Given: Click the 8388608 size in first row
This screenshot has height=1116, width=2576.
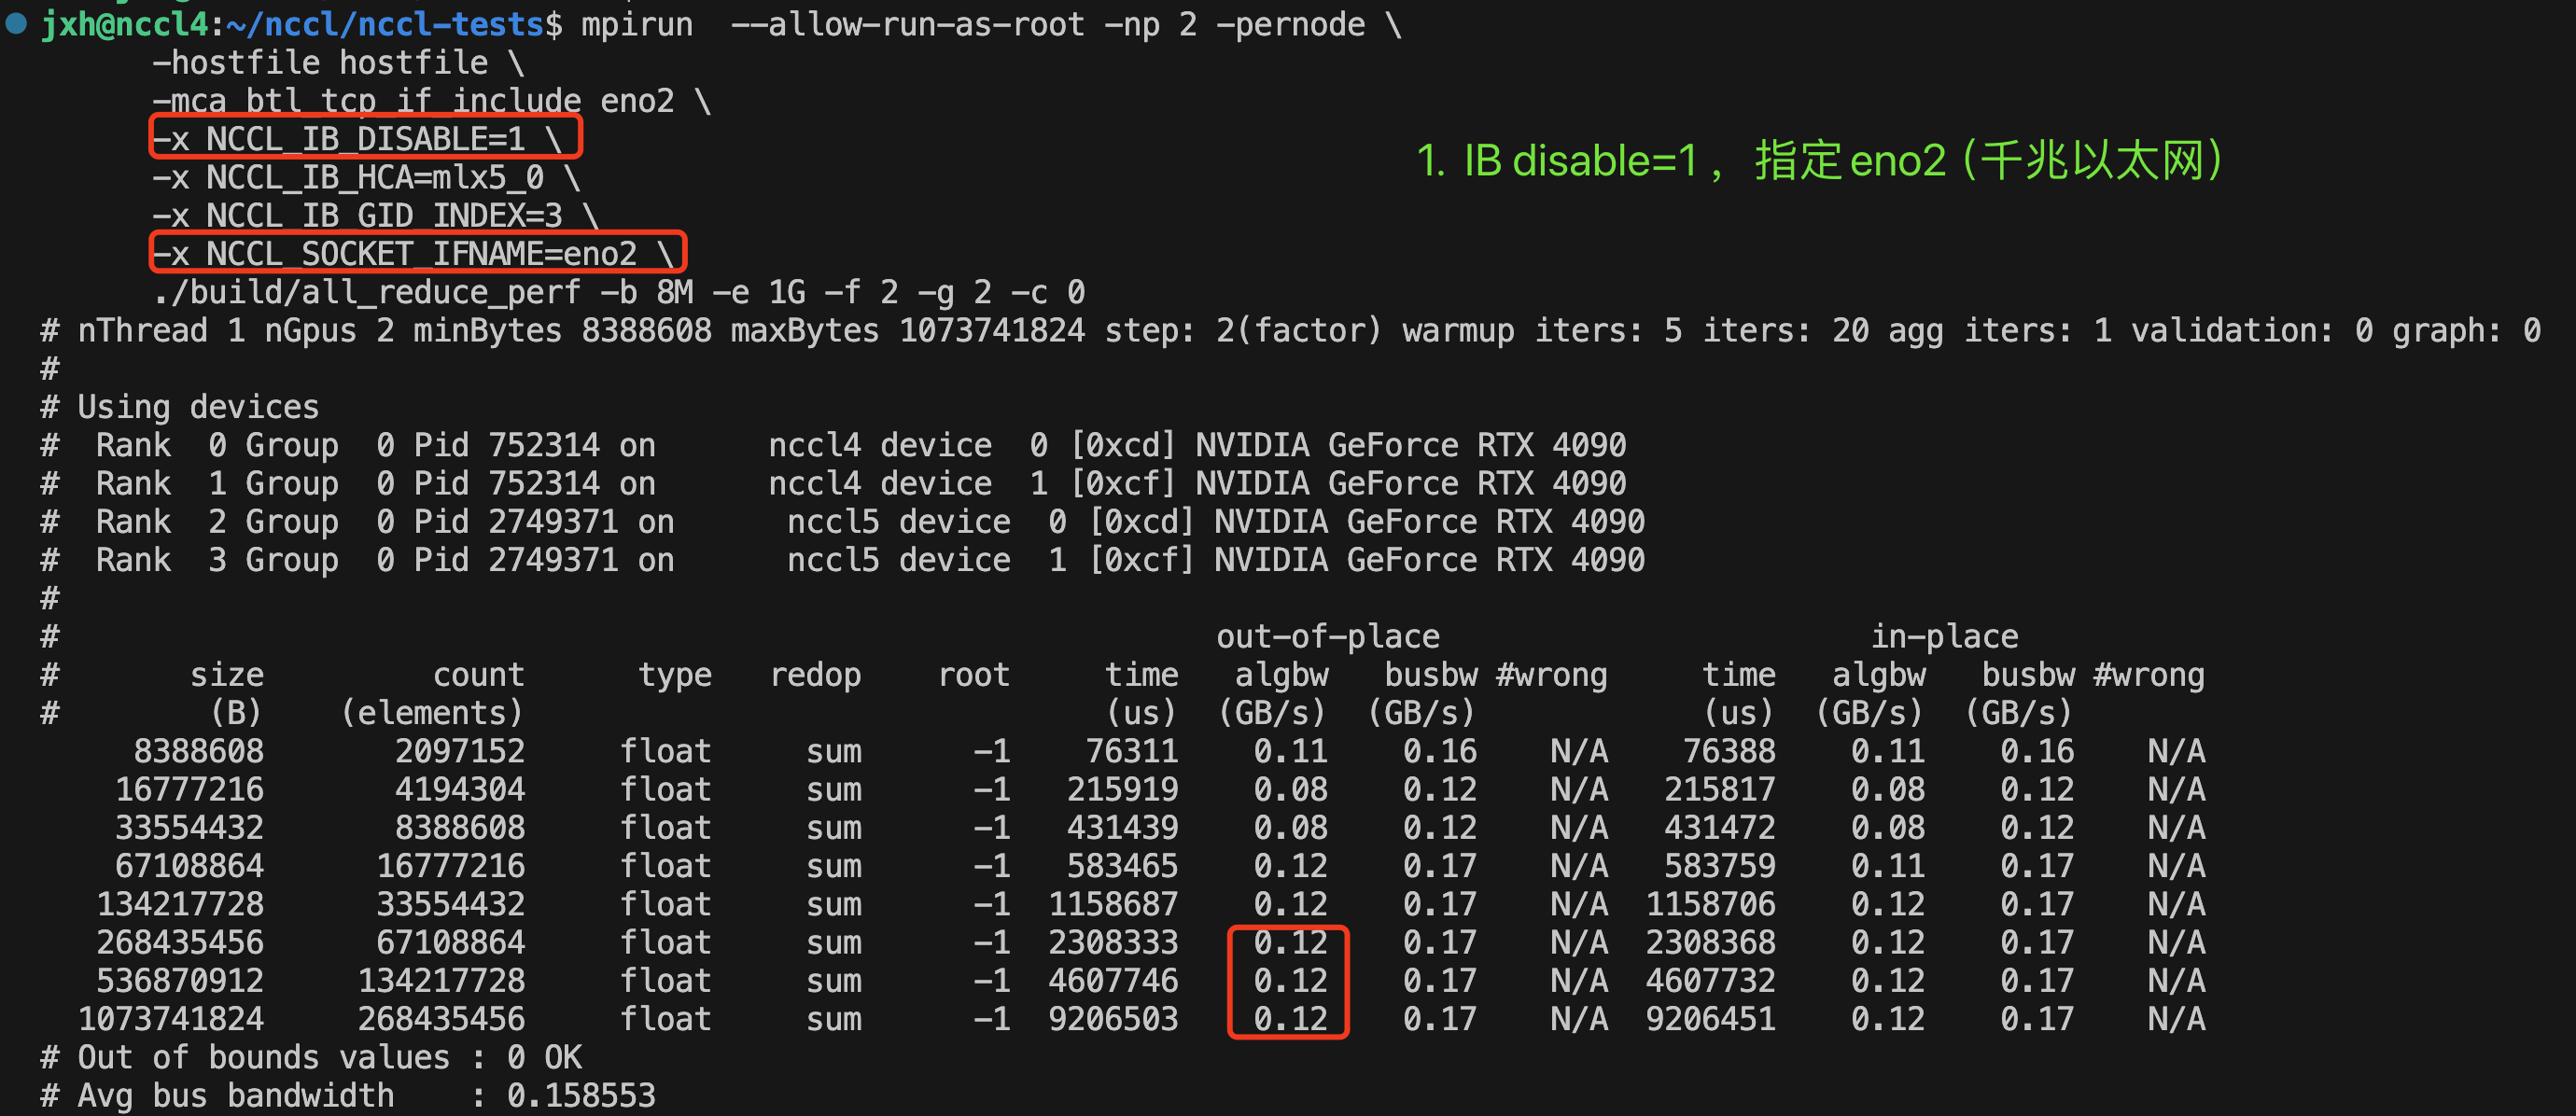Looking at the screenshot, I should (199, 751).
